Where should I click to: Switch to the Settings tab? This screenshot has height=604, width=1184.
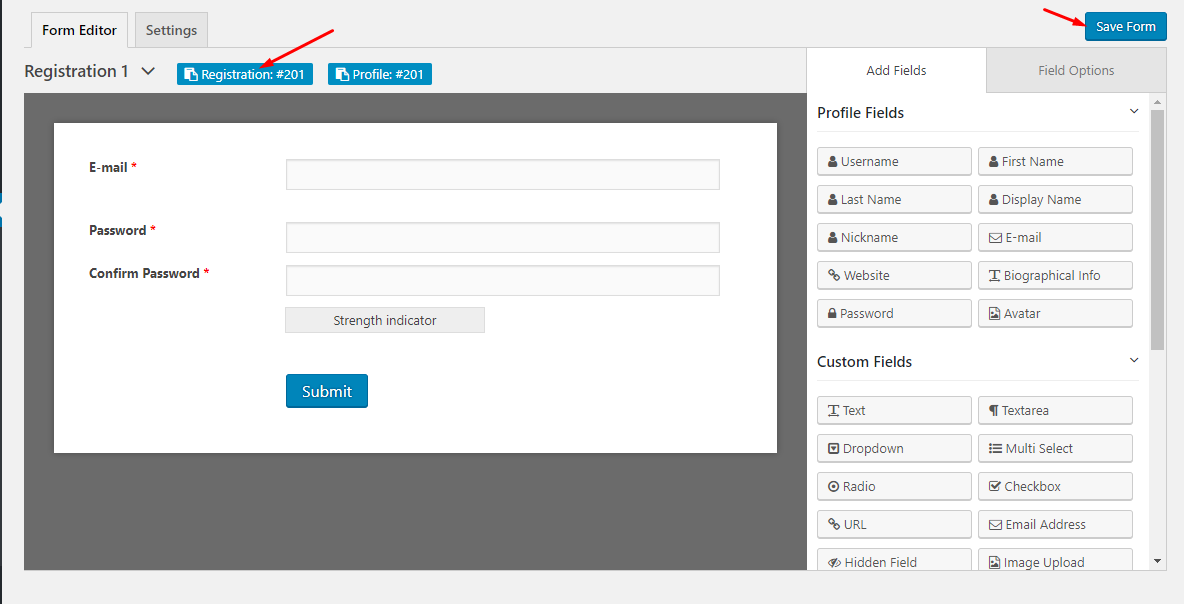[171, 30]
